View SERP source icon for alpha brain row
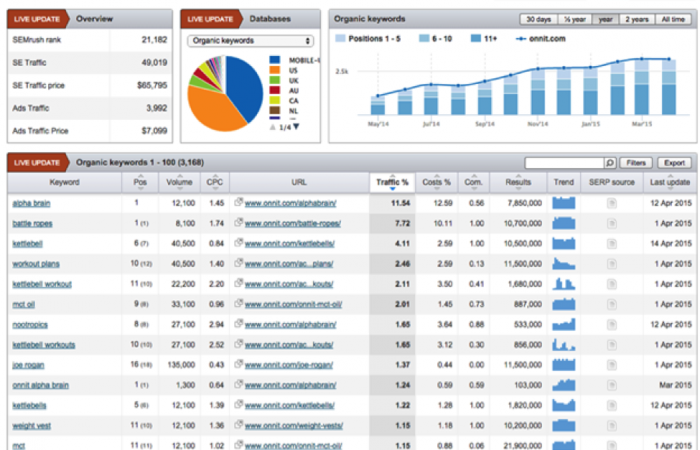Screen dimensions: 700x450 (612, 204)
